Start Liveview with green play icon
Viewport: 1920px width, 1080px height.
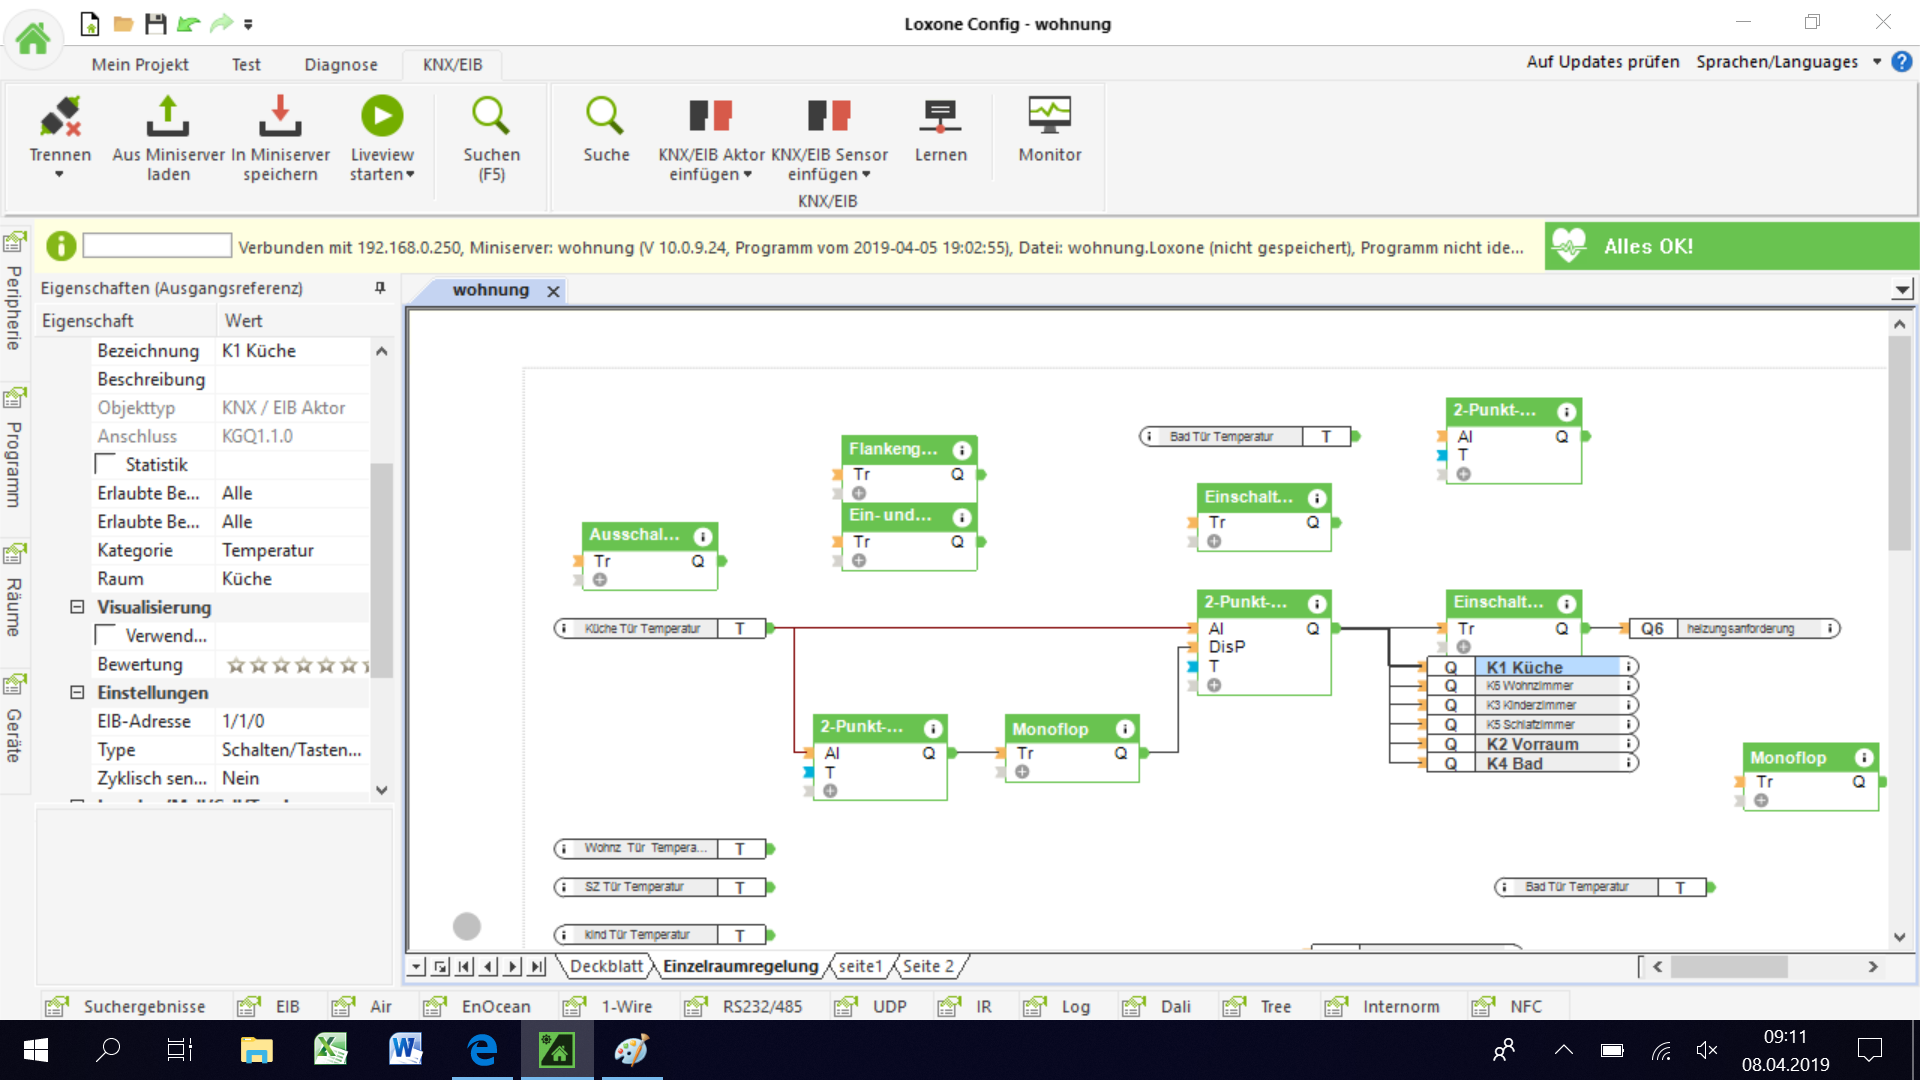coord(382,117)
